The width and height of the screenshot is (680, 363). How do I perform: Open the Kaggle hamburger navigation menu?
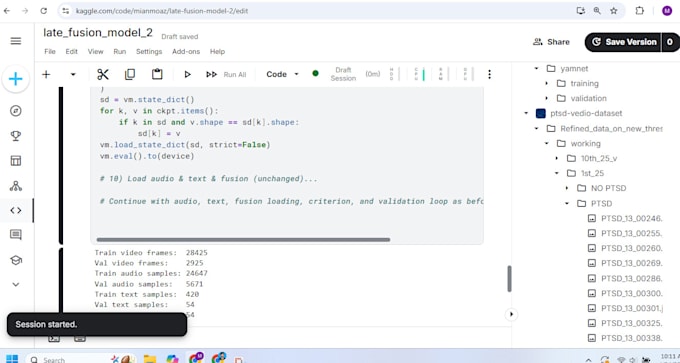pos(16,41)
